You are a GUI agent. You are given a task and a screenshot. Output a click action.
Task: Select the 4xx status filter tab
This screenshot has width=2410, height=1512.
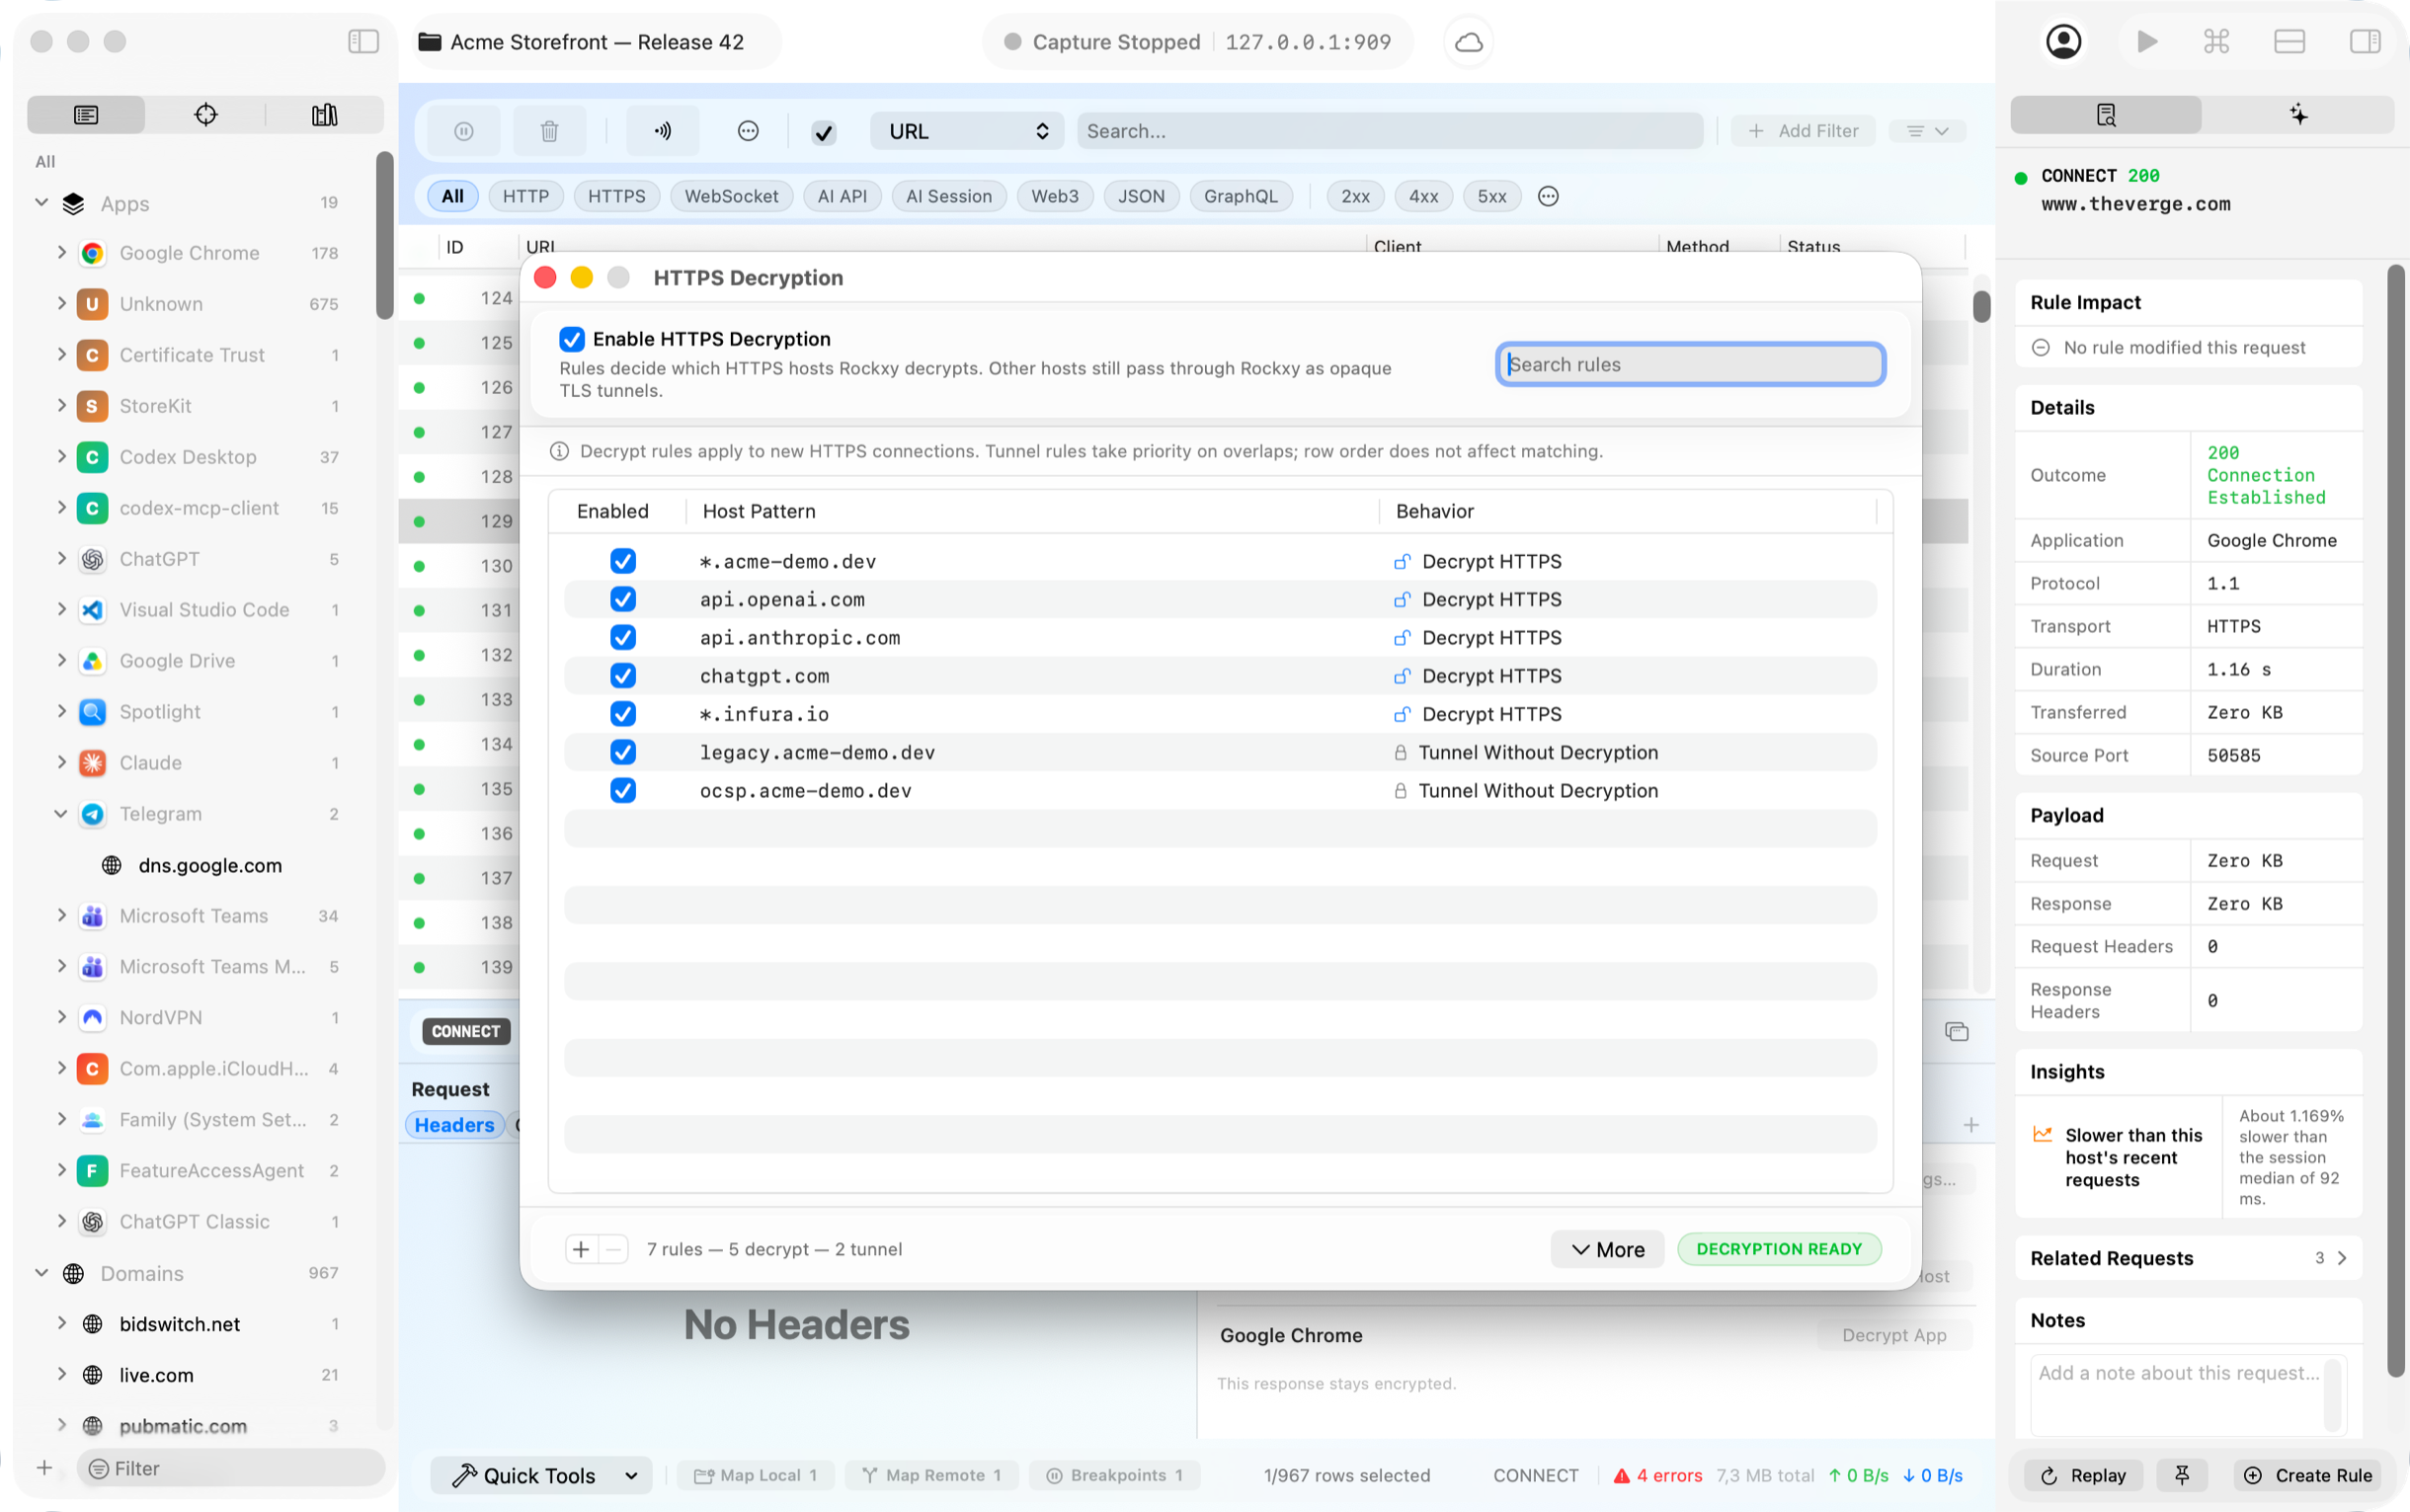pos(1423,196)
